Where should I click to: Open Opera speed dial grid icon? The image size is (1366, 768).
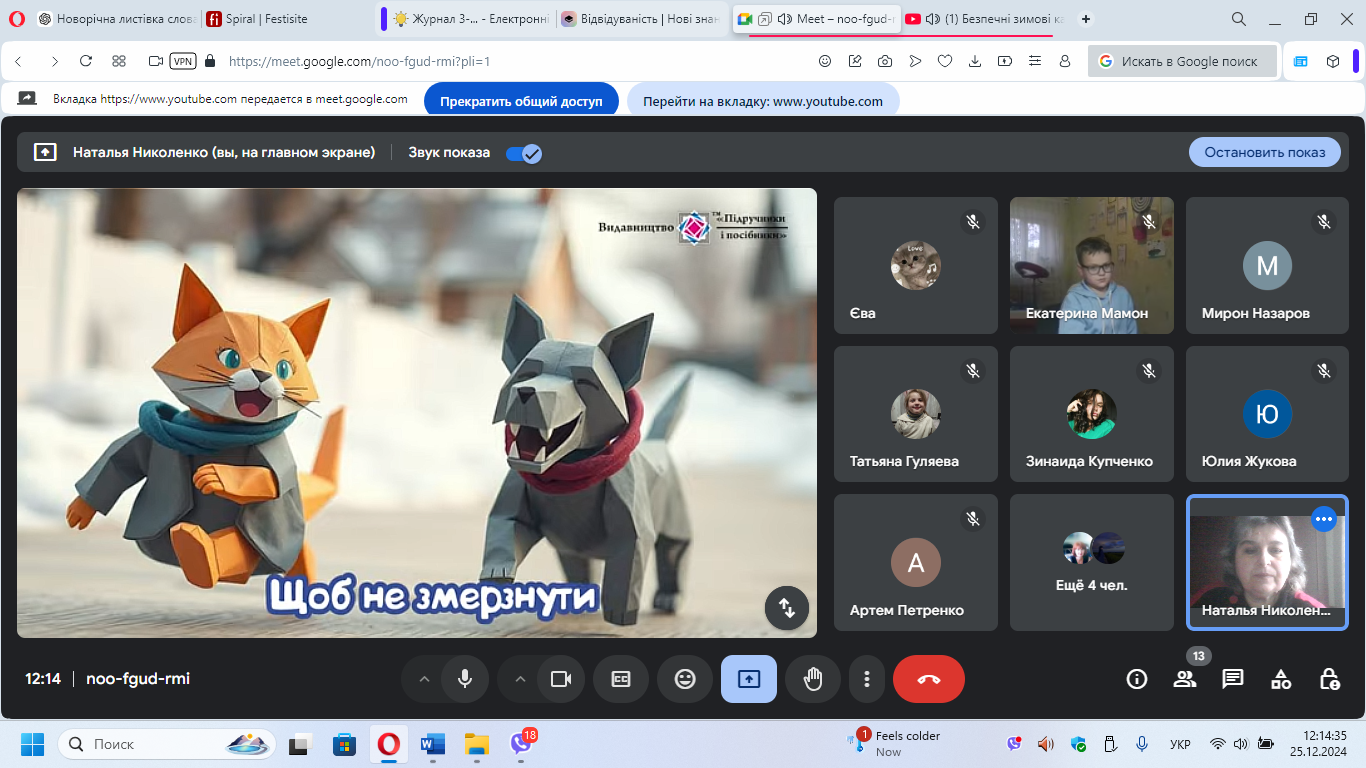tap(119, 61)
